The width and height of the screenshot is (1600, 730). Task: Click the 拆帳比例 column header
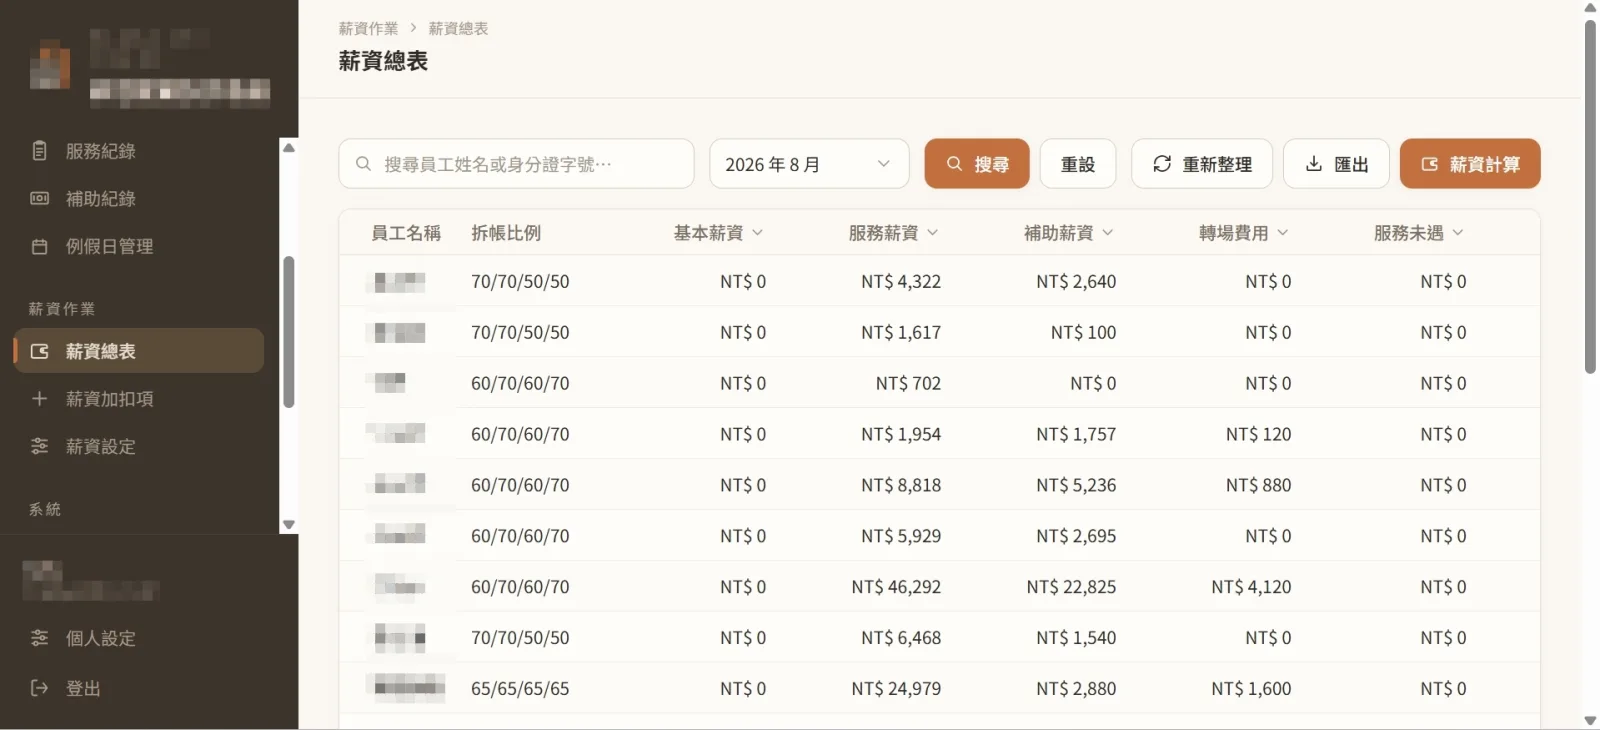tap(506, 233)
